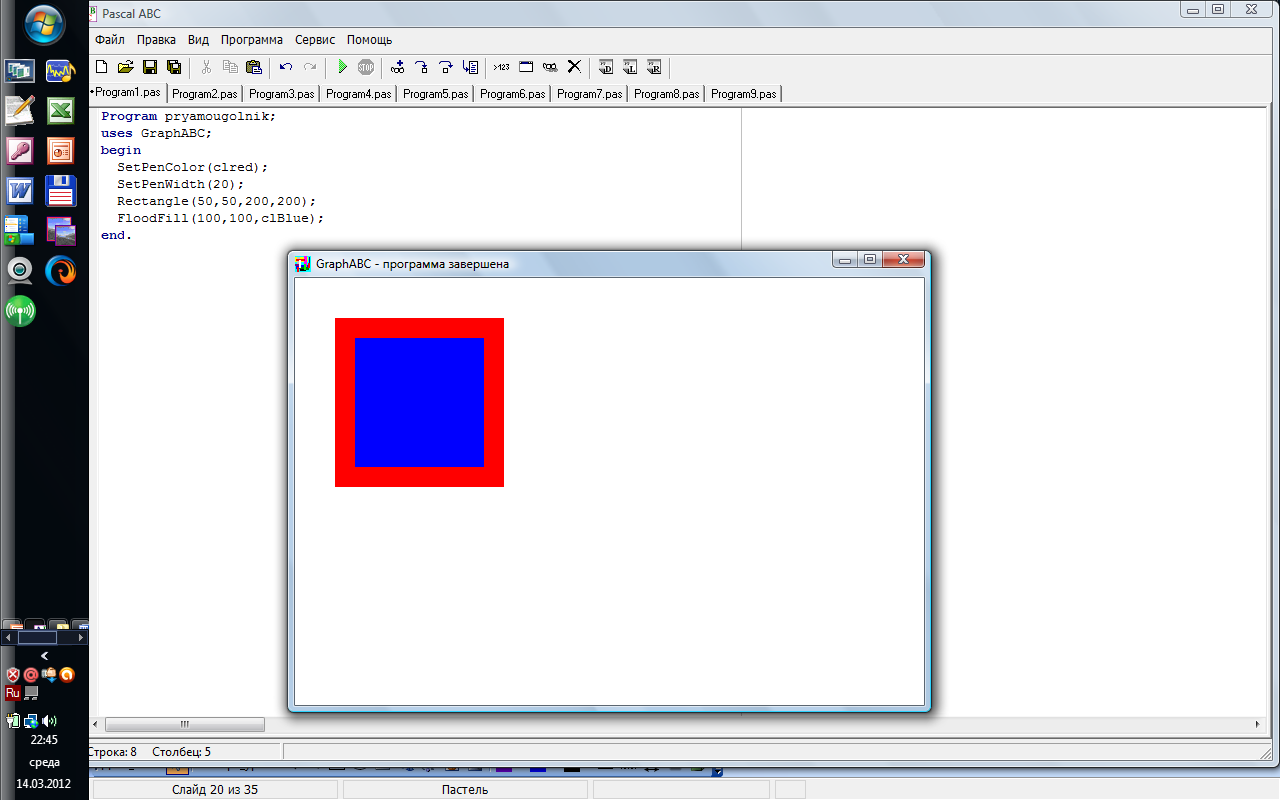Viewport: 1280px width, 800px height.
Task: Click the blue filled square in GraphABC window
Action: [x=419, y=402]
